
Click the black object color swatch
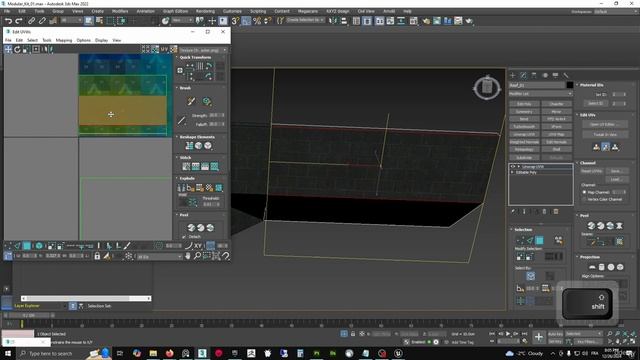569,85
